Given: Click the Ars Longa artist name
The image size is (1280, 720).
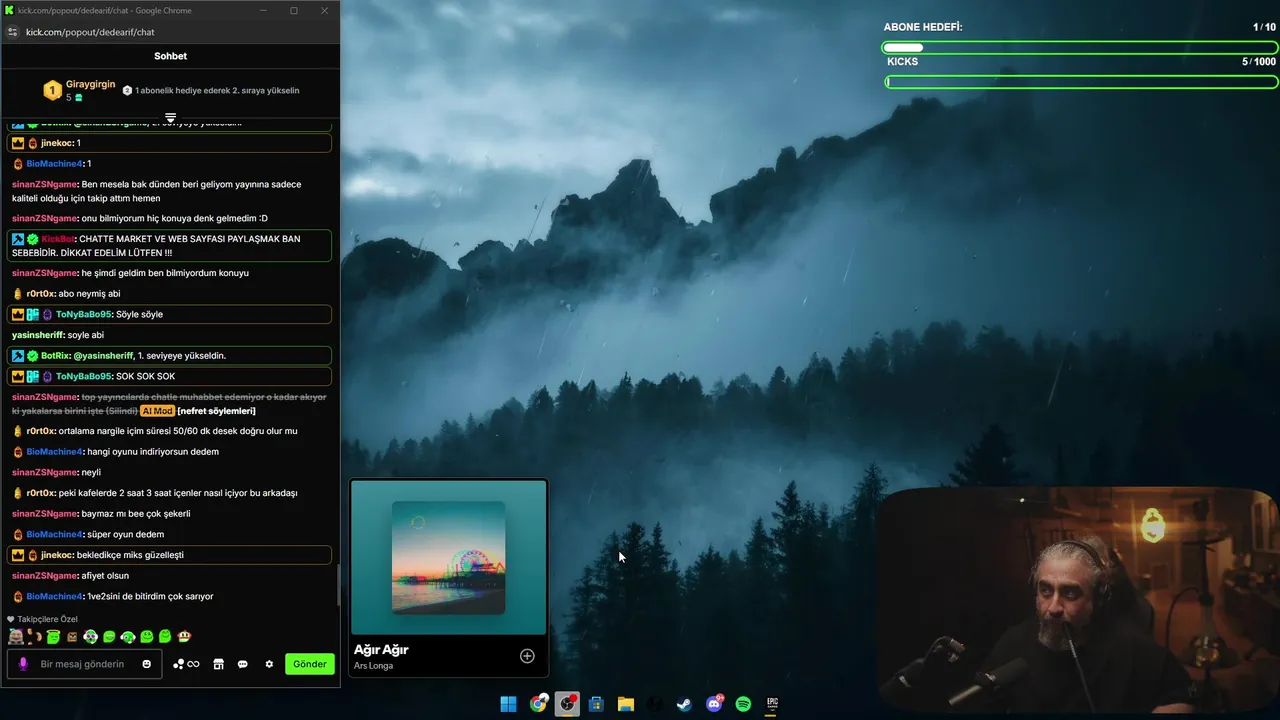Looking at the screenshot, I should (373, 666).
